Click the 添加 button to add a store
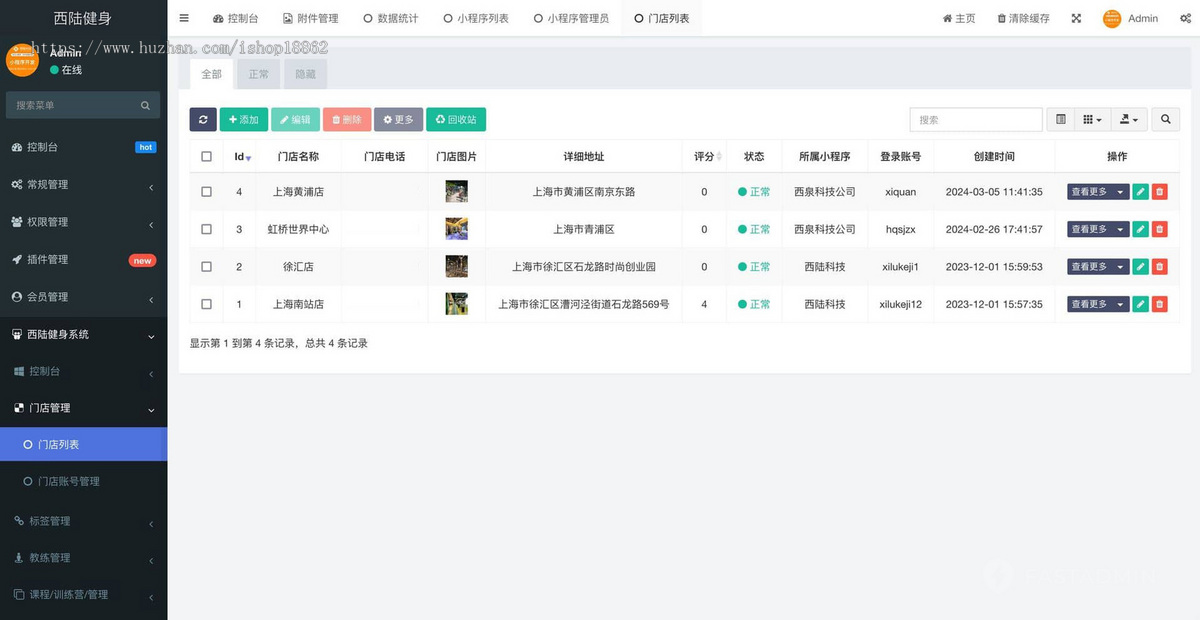The height and width of the screenshot is (620, 1200). tap(244, 119)
